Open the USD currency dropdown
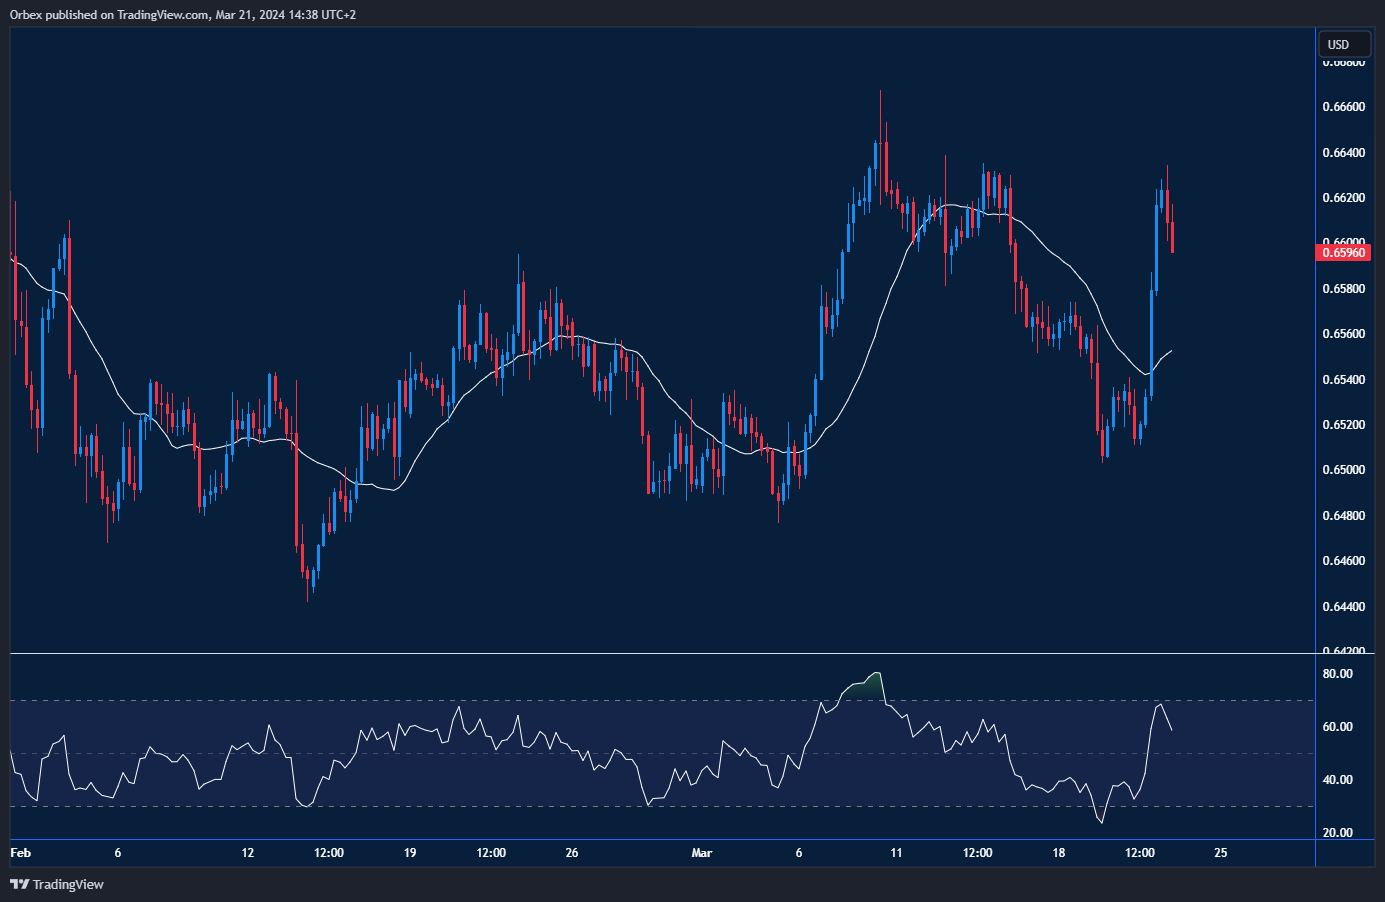 tap(1343, 44)
